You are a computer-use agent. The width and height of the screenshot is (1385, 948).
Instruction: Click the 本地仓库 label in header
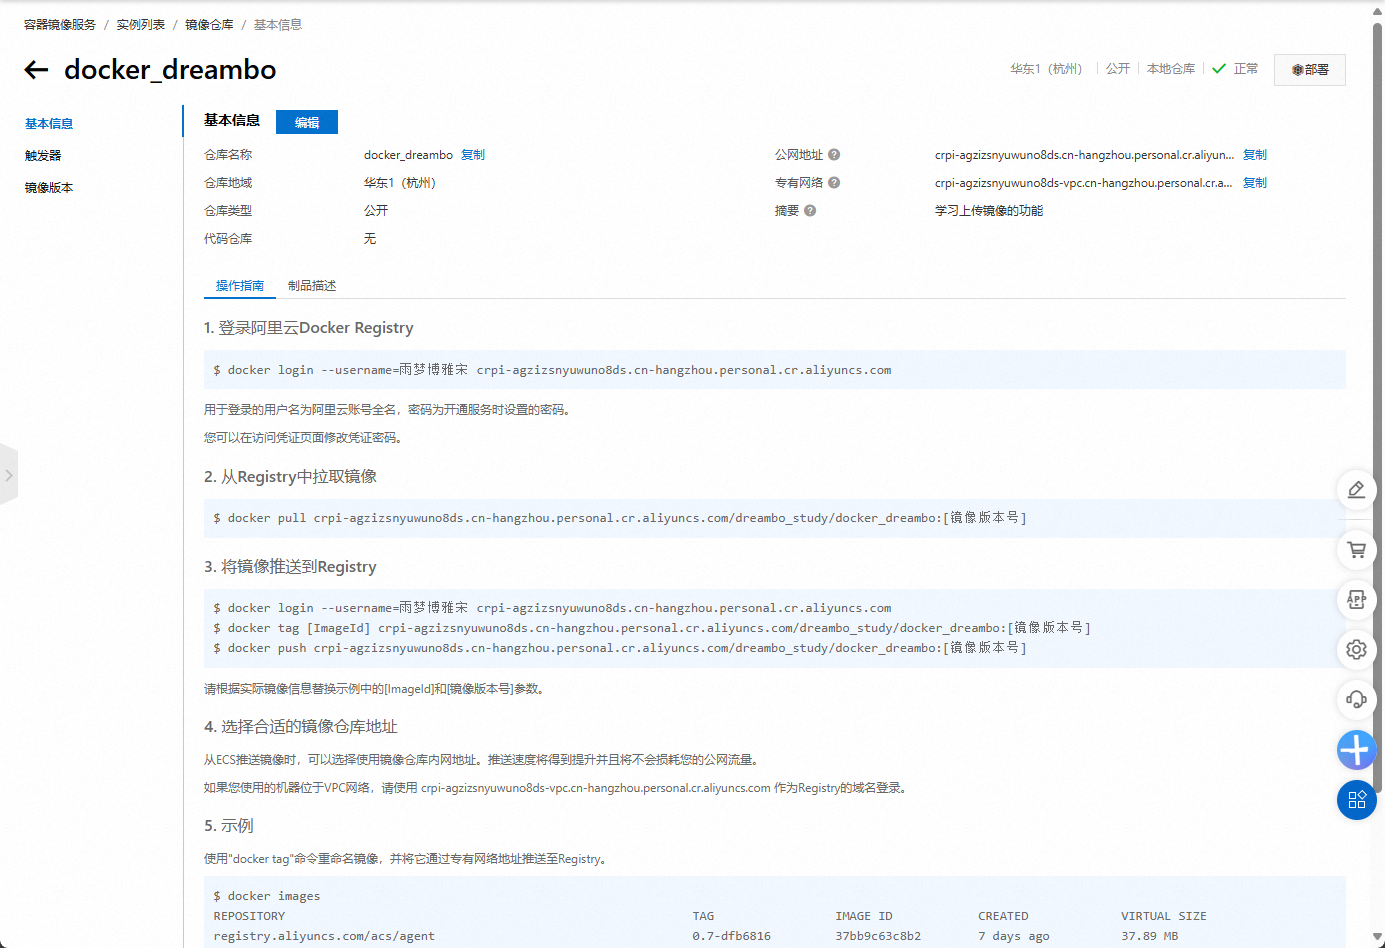click(1171, 69)
